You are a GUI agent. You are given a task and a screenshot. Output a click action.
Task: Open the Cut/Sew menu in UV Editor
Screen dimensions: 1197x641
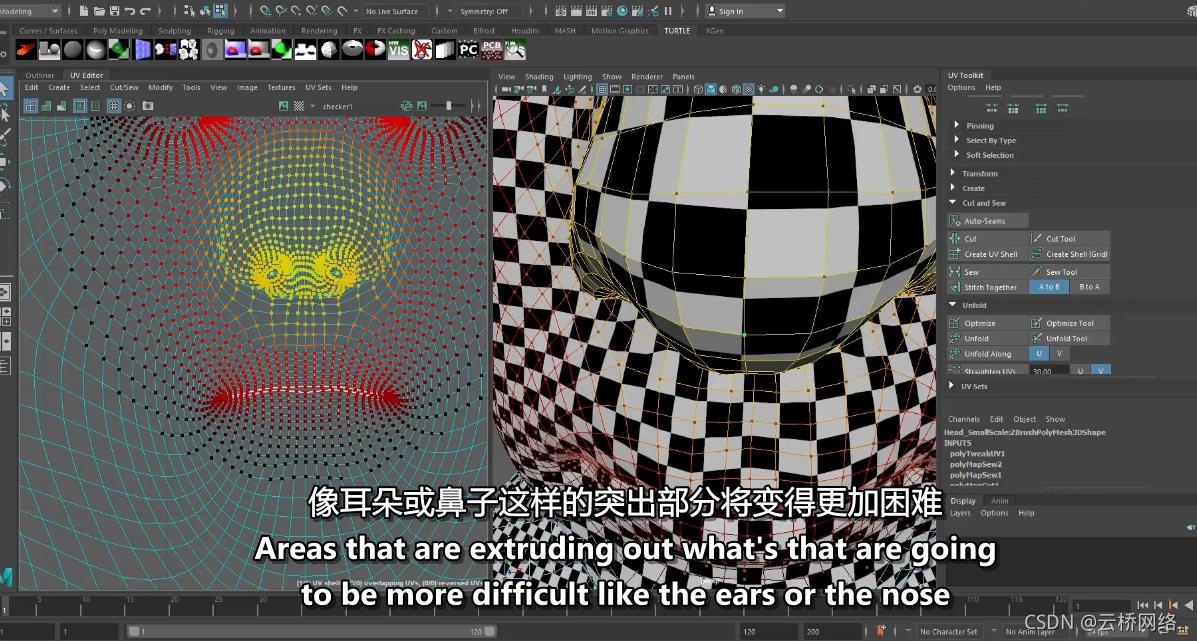tap(124, 87)
